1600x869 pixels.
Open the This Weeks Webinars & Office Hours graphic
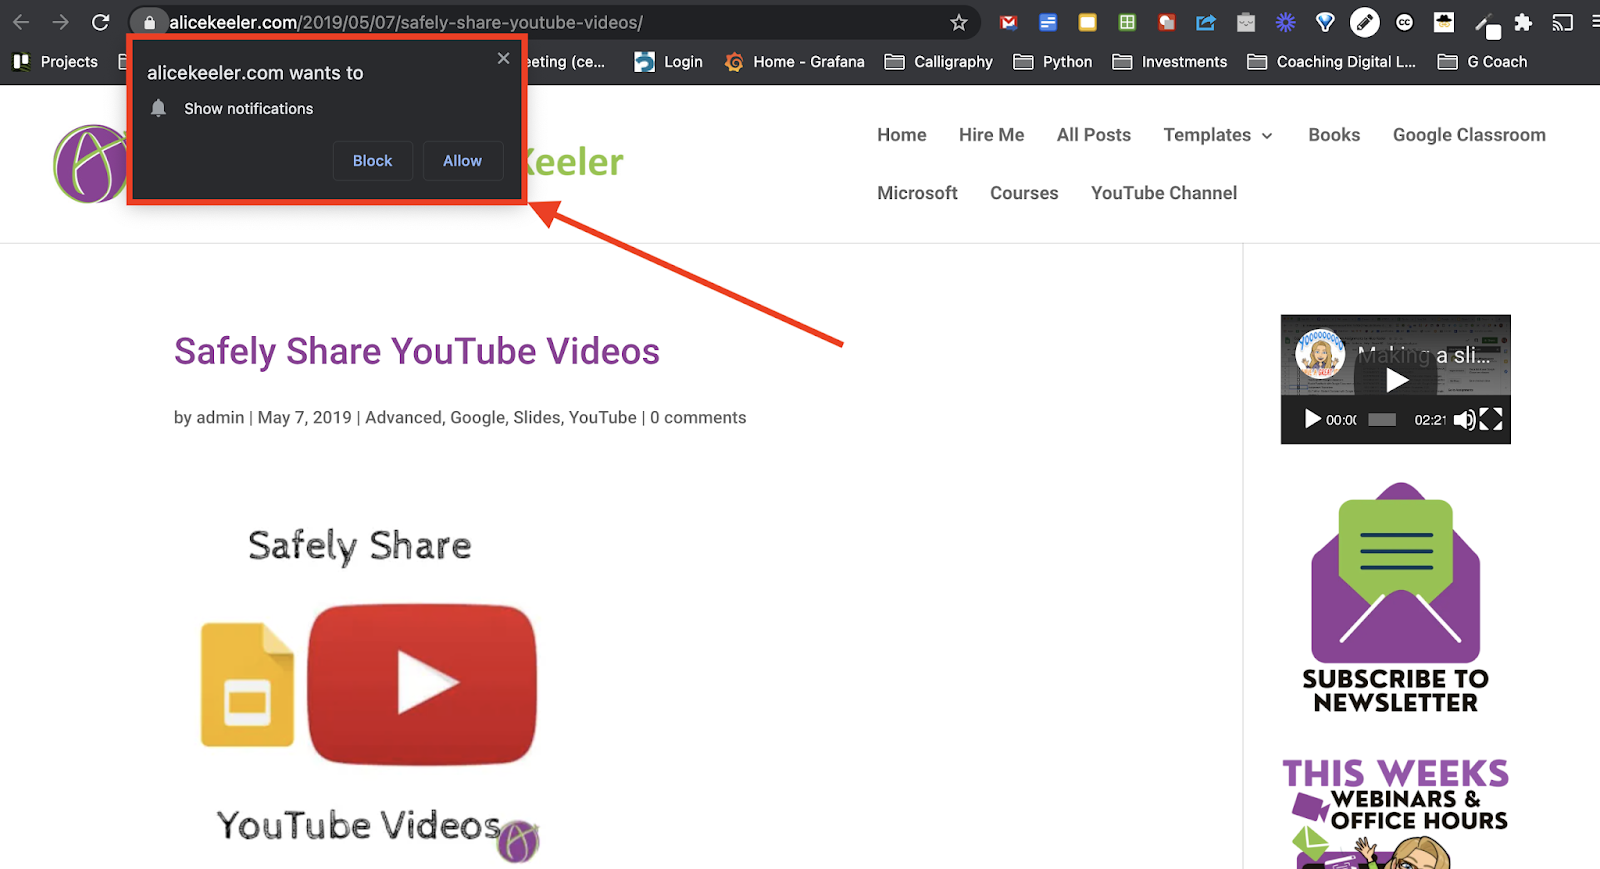coord(1396,813)
